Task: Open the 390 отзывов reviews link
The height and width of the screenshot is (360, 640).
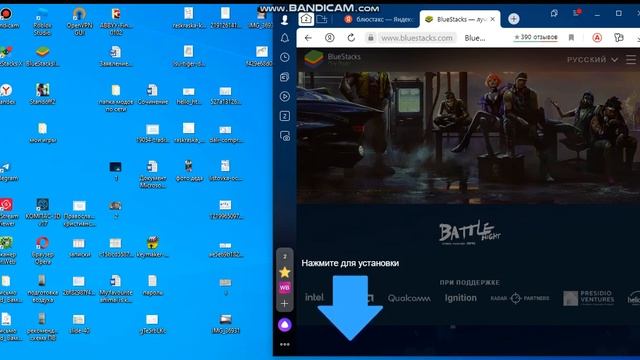Action: point(536,37)
